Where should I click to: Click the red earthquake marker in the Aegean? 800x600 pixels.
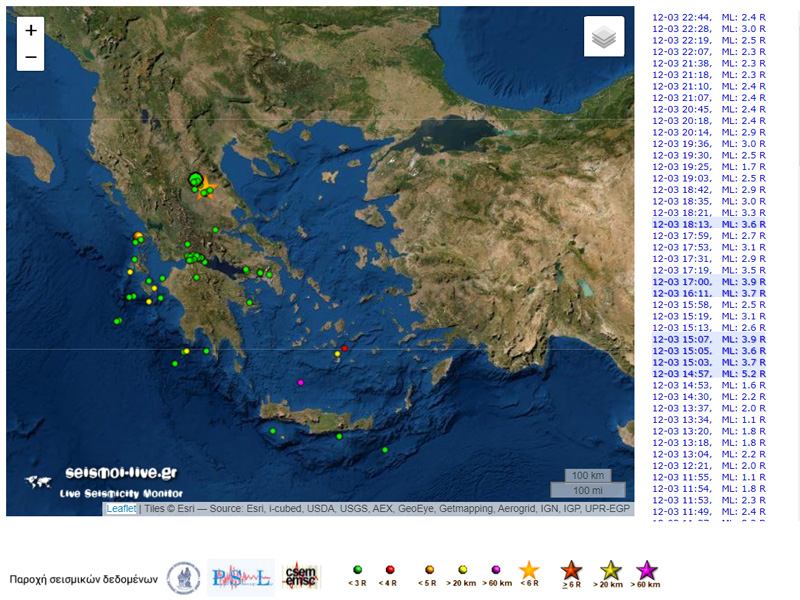coord(344,349)
